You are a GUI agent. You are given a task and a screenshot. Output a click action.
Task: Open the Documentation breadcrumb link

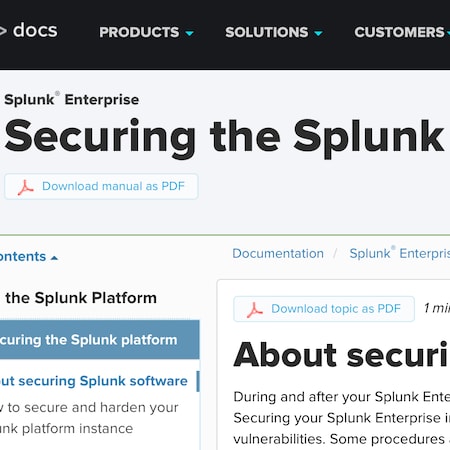(278, 254)
